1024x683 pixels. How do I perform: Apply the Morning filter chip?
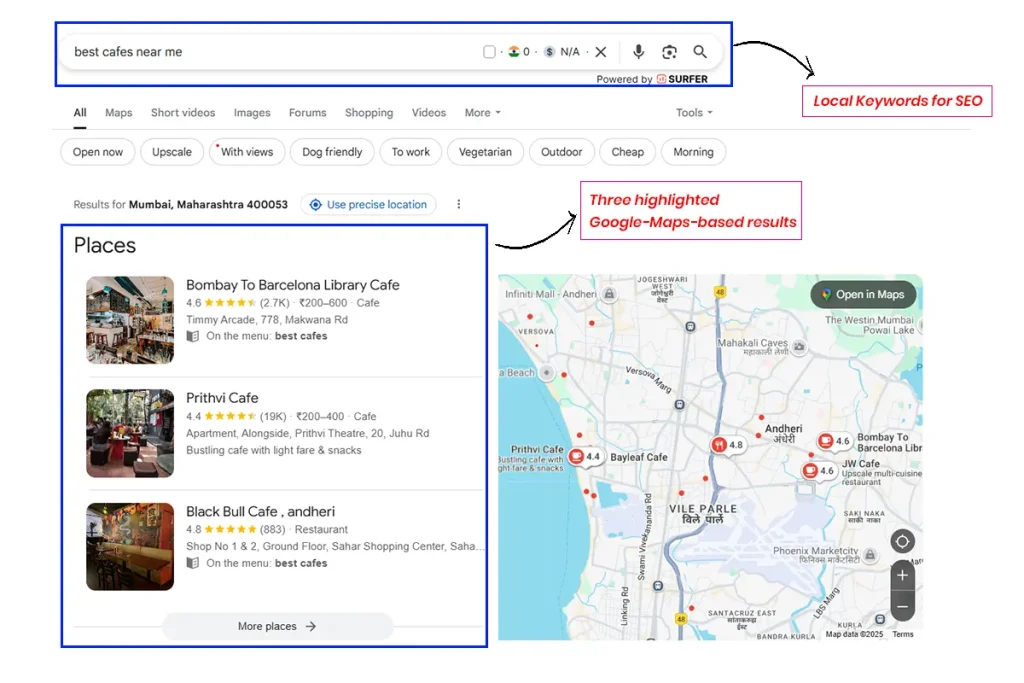point(694,152)
